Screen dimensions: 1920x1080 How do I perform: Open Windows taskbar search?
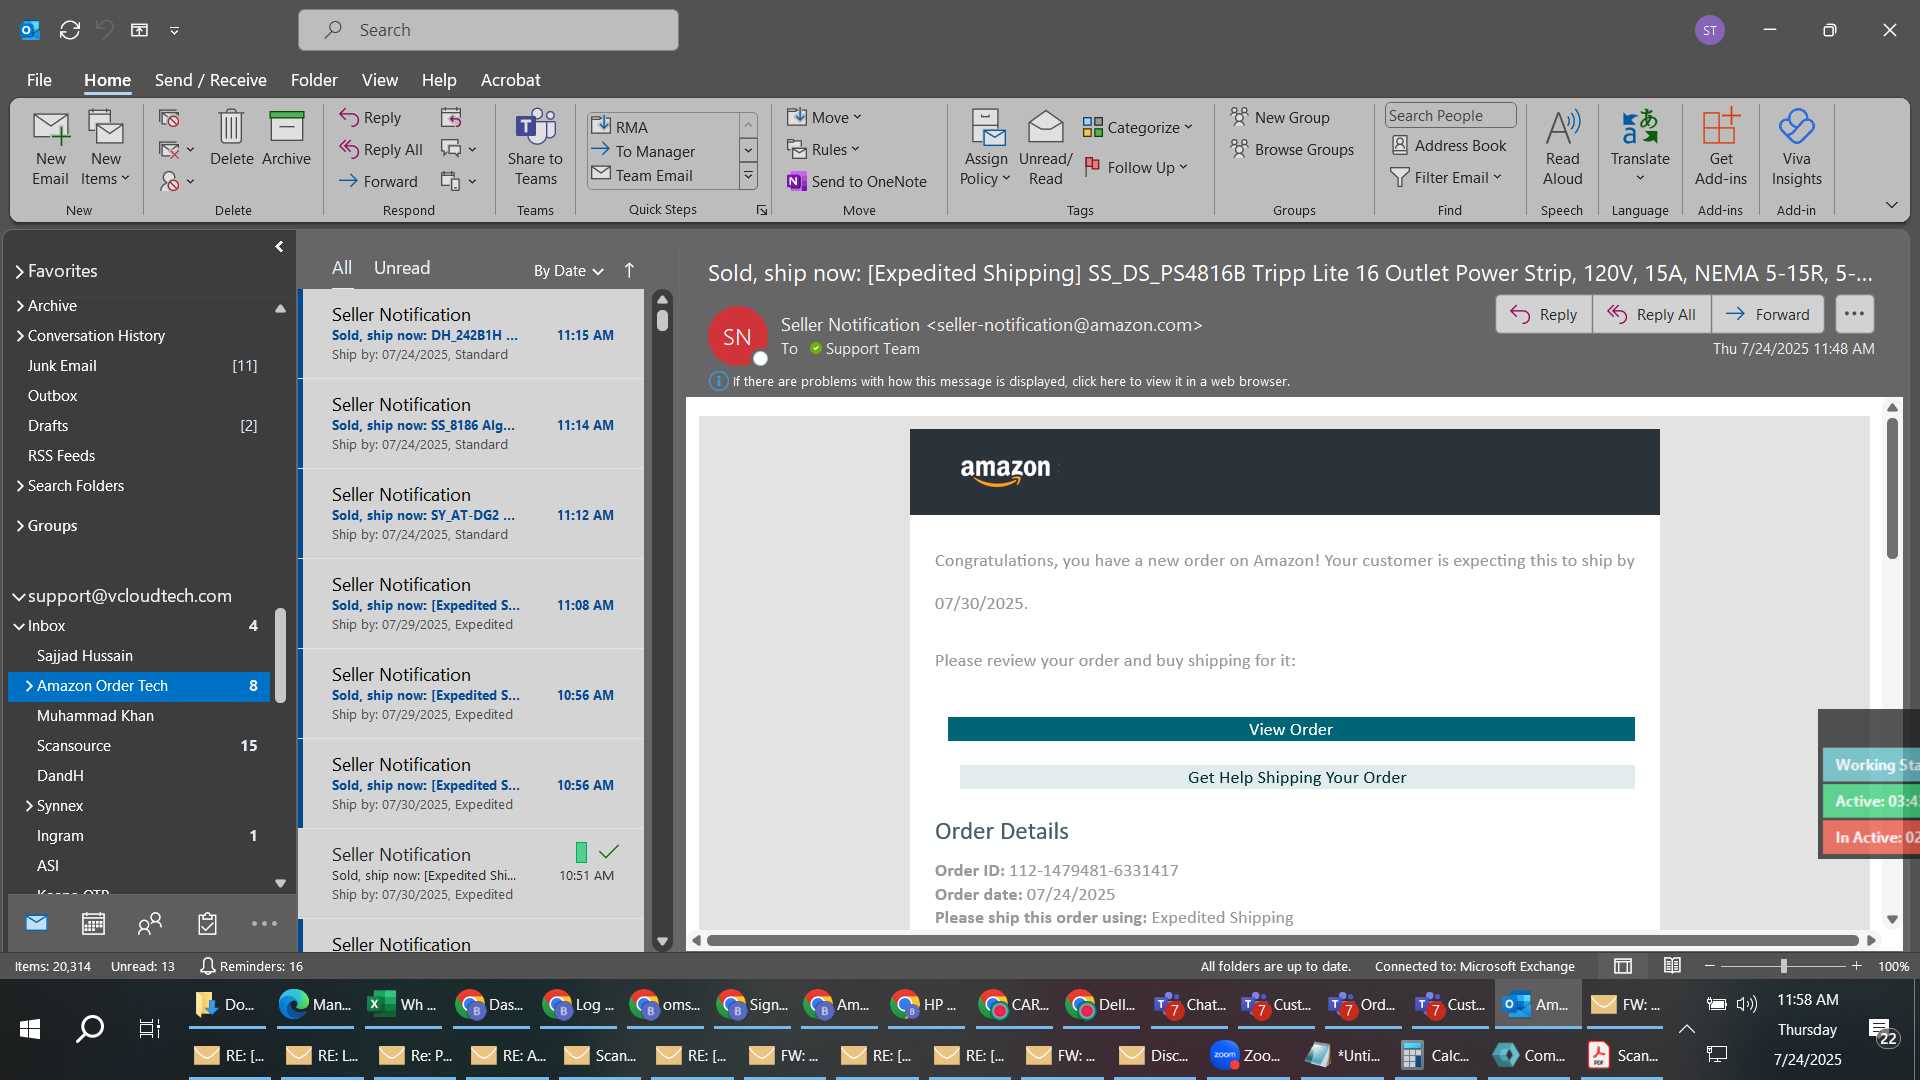pyautogui.click(x=90, y=1028)
